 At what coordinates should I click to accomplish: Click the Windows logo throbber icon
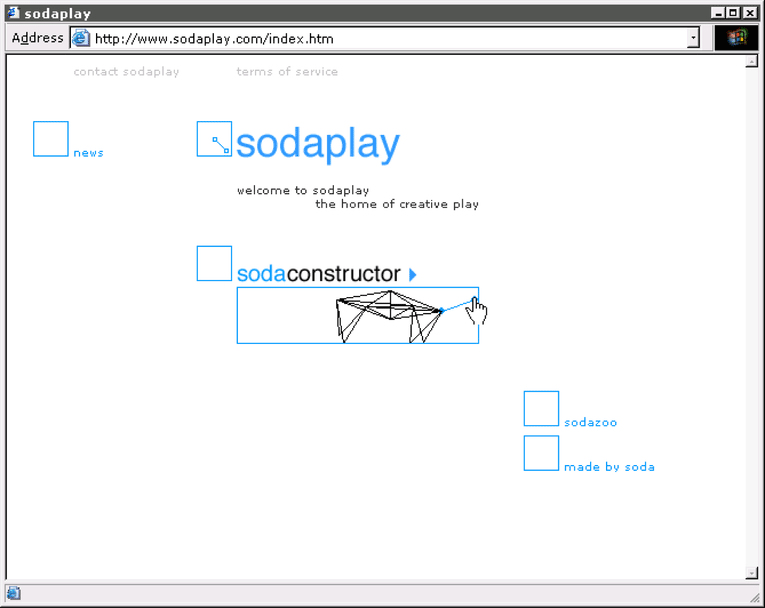tap(737, 38)
